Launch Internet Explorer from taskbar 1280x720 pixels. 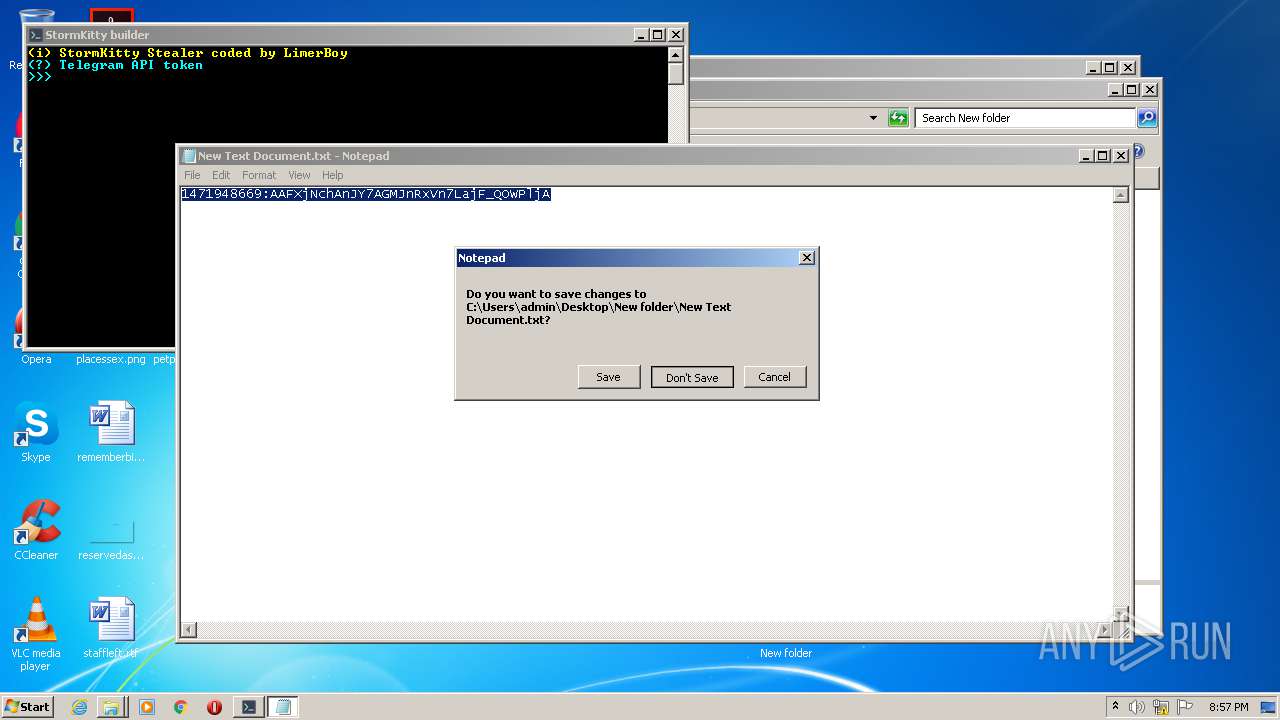pos(79,707)
